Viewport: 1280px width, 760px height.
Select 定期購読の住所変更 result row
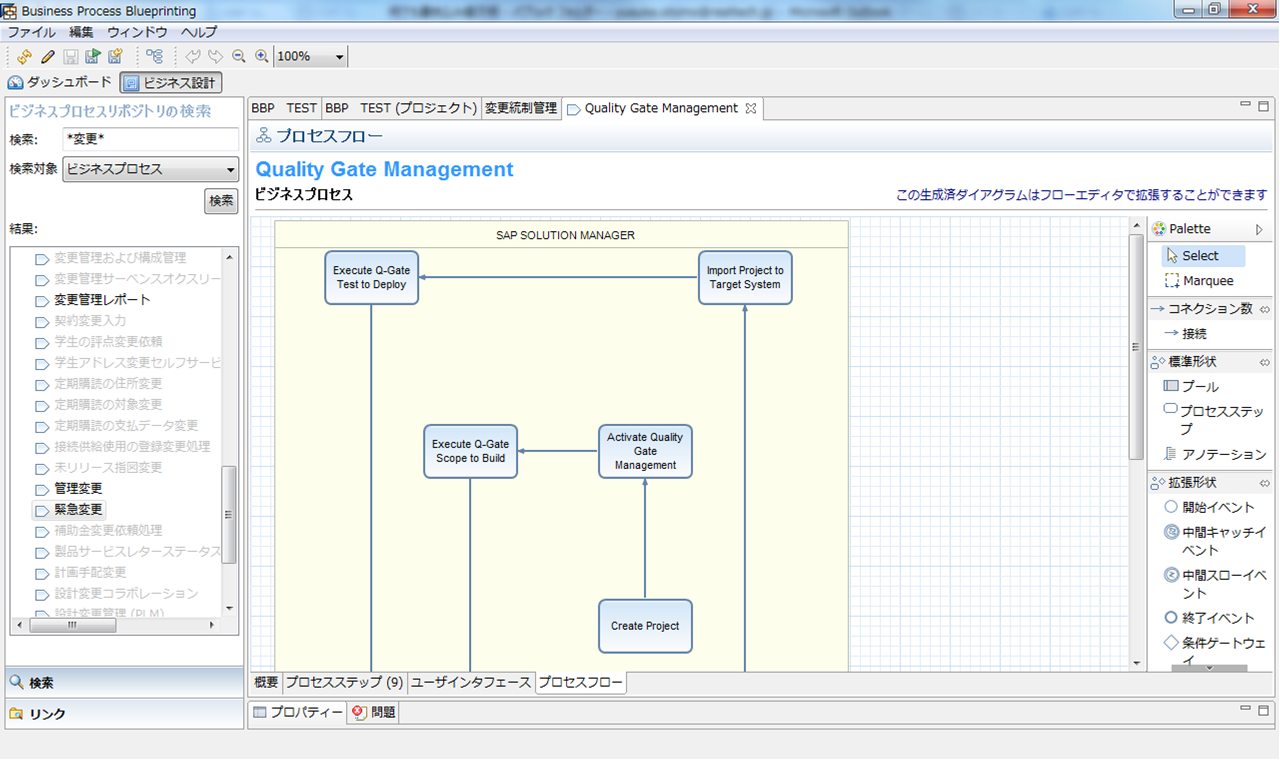[x=108, y=384]
